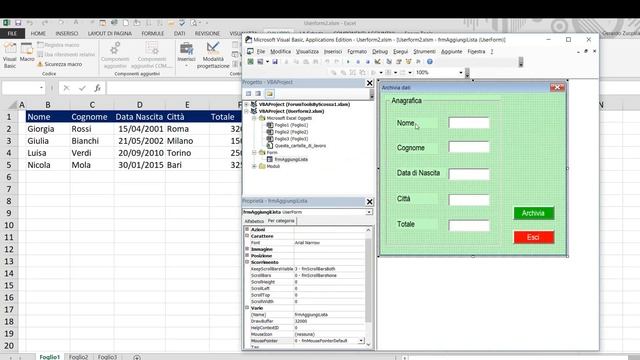This screenshot has height=360, width=640.
Task: Select Foglio1 (Foglio1) in project tree
Action: pos(291,125)
